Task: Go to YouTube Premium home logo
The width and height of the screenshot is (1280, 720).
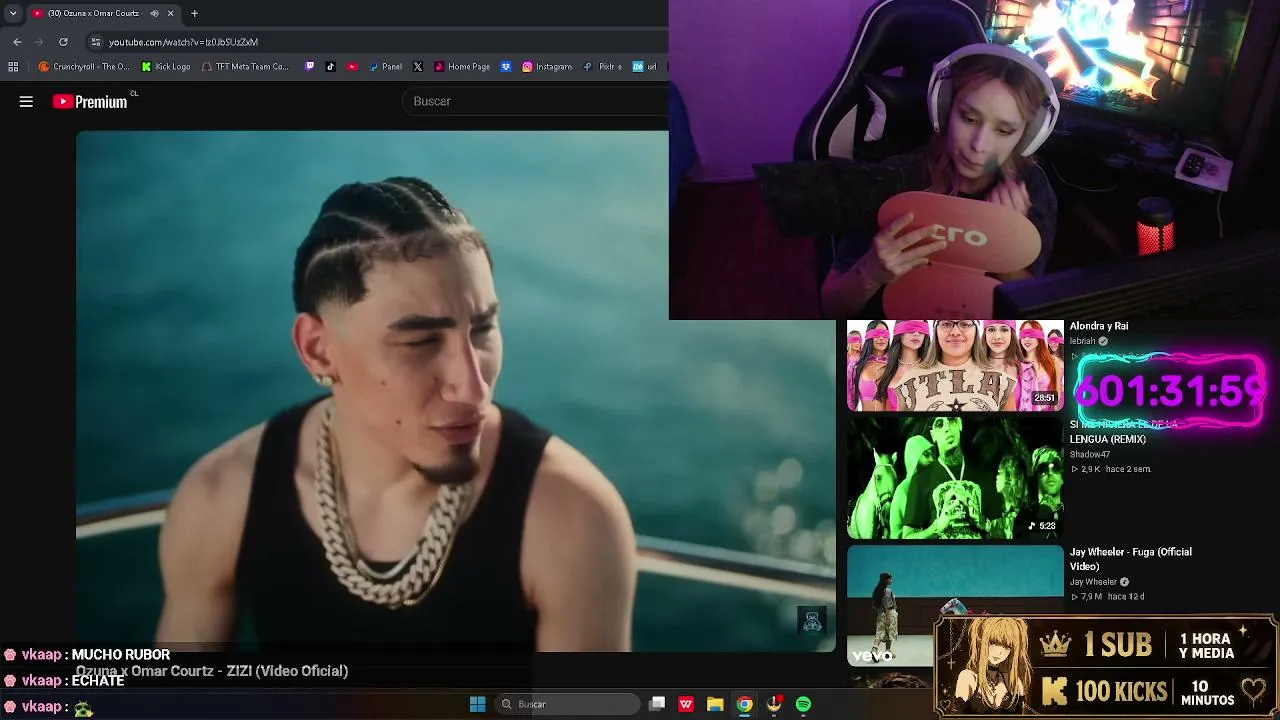Action: (90, 101)
